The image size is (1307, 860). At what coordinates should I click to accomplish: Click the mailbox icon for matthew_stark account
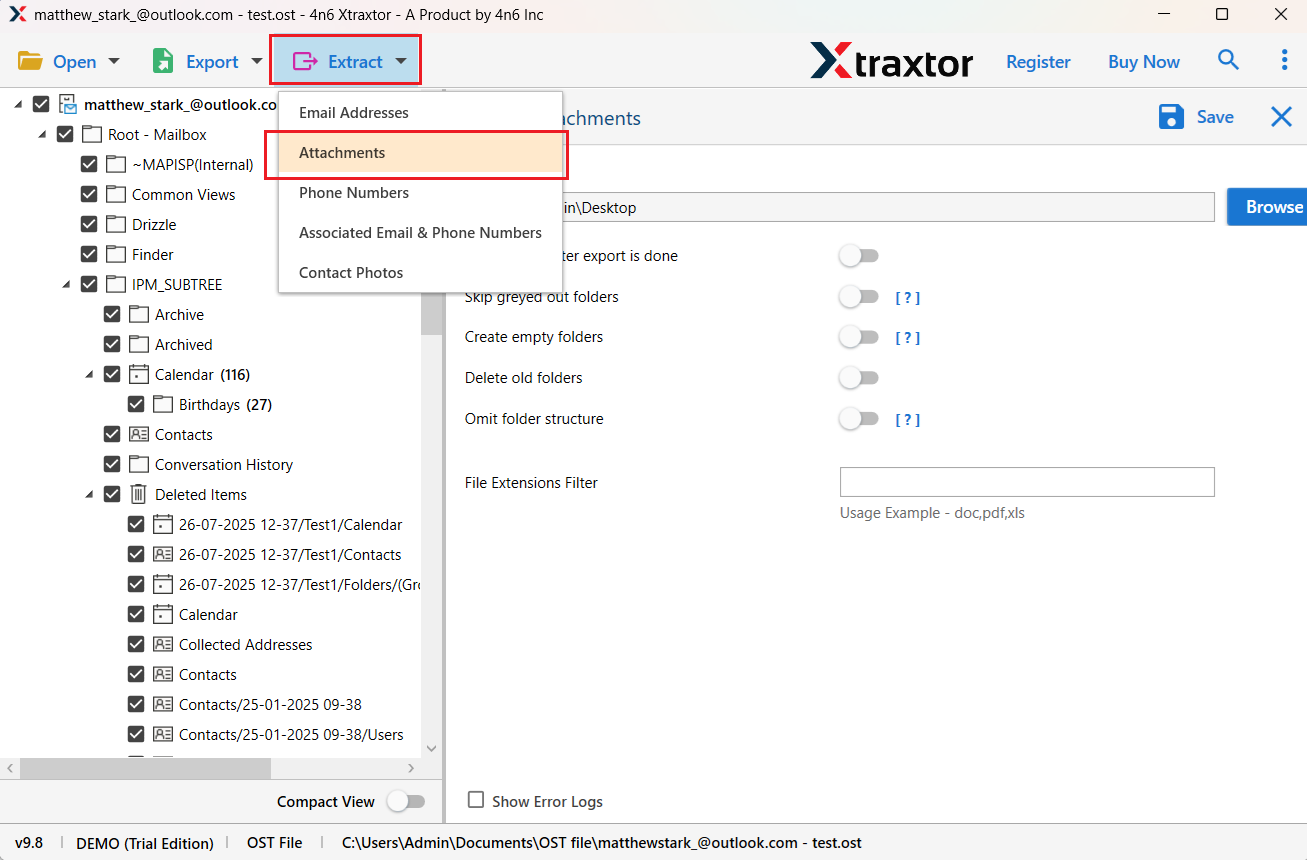[x=68, y=104]
